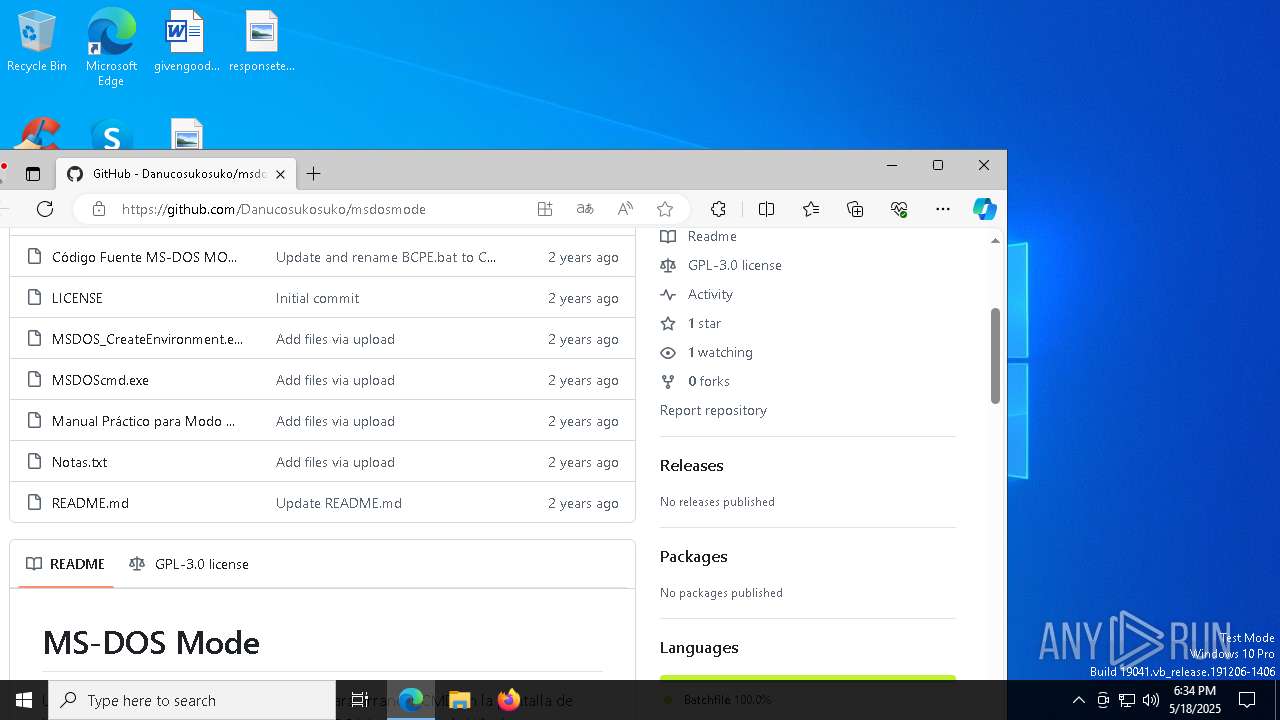Open Packages section heading
The width and height of the screenshot is (1280, 720).
[693, 556]
